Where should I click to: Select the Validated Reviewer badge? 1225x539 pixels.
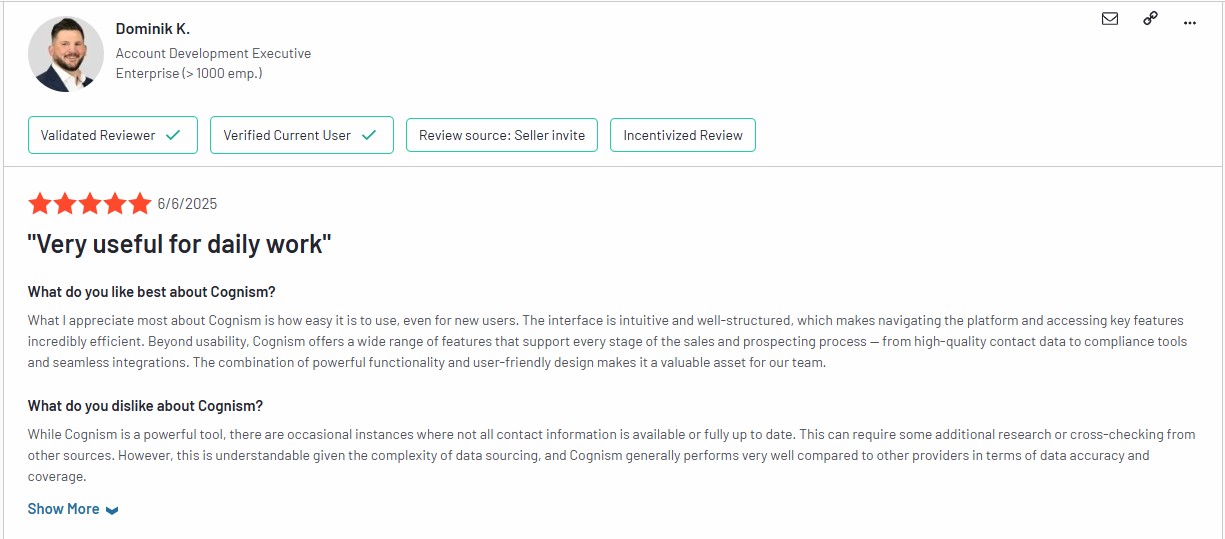(113, 135)
